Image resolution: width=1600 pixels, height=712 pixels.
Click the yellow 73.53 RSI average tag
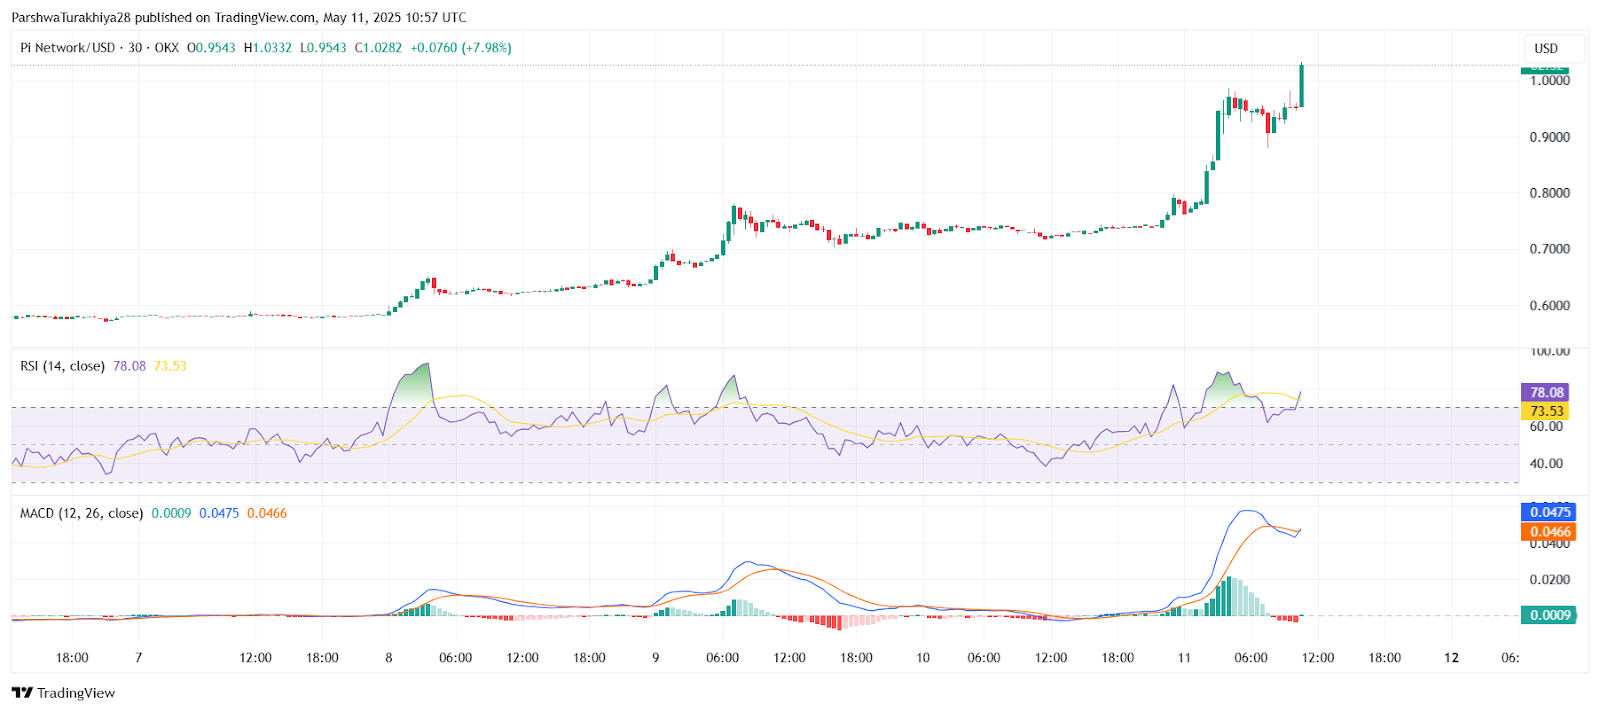tap(1545, 411)
